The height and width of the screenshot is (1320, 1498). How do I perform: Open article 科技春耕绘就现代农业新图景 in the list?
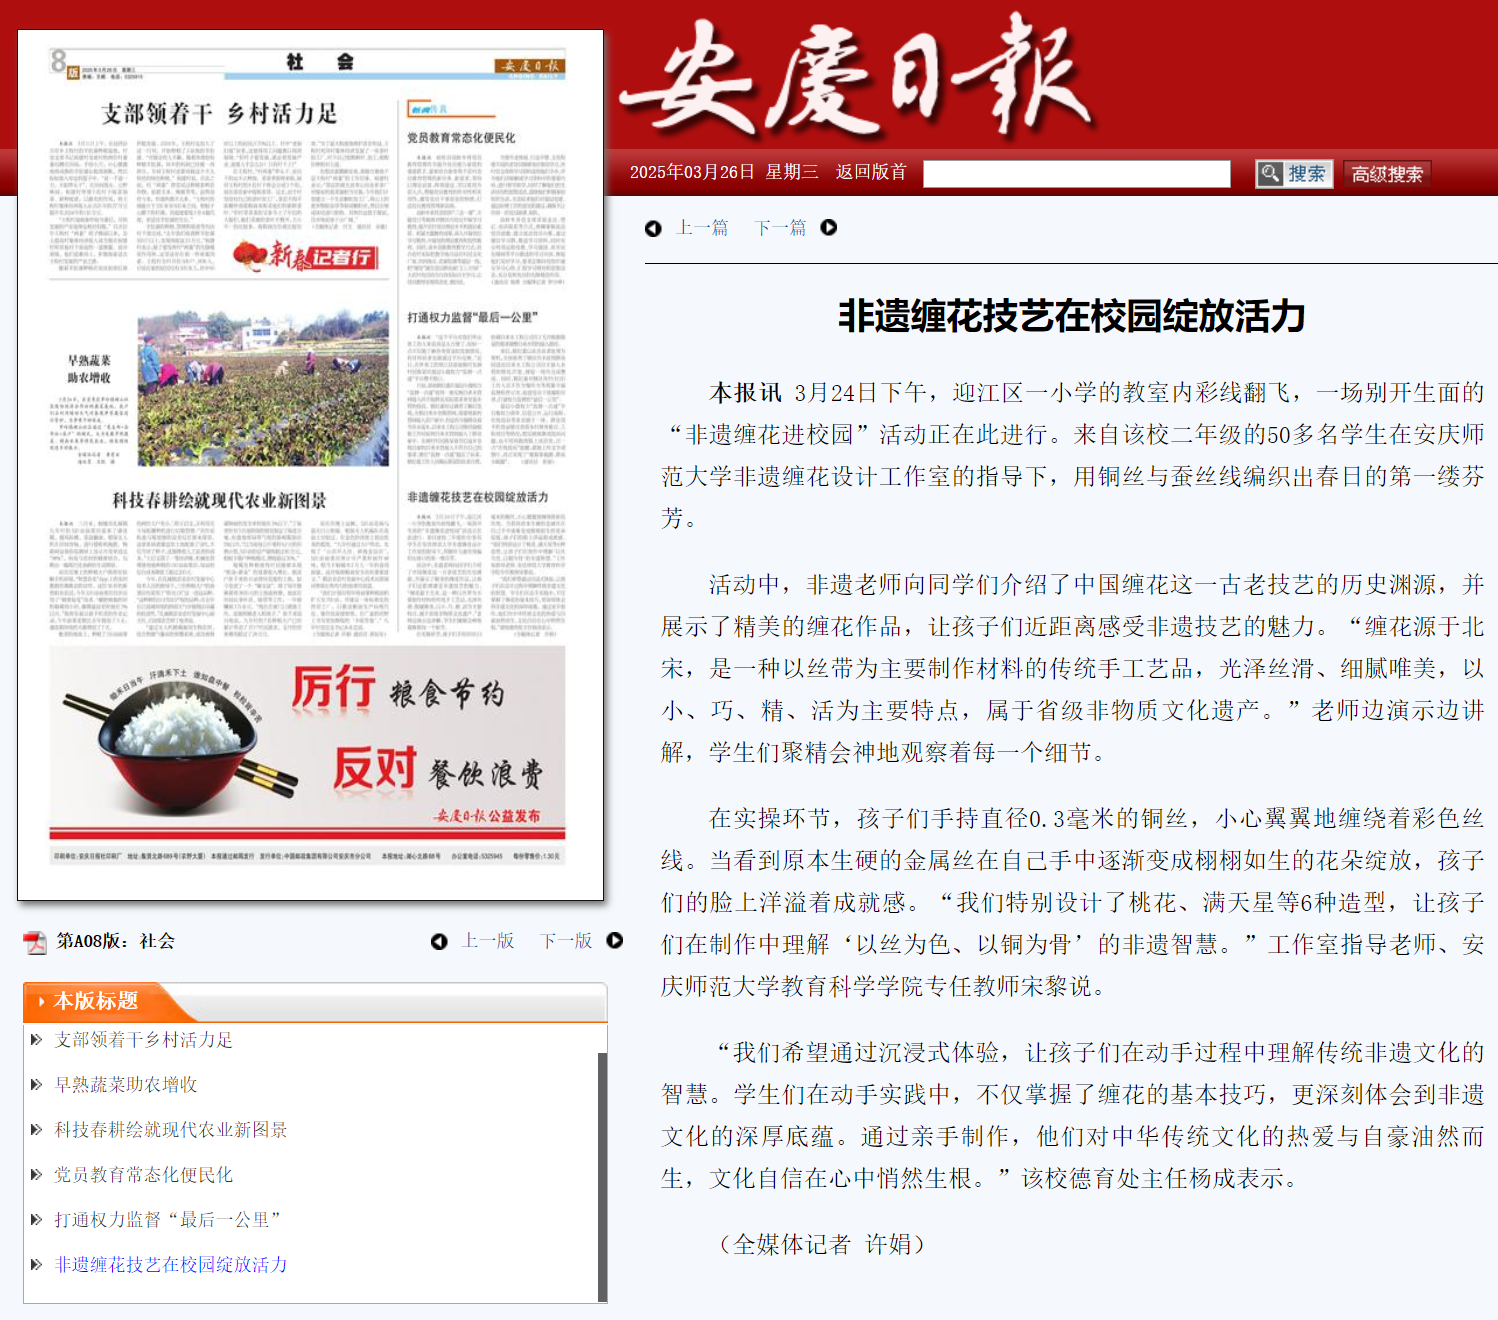pos(171,1130)
